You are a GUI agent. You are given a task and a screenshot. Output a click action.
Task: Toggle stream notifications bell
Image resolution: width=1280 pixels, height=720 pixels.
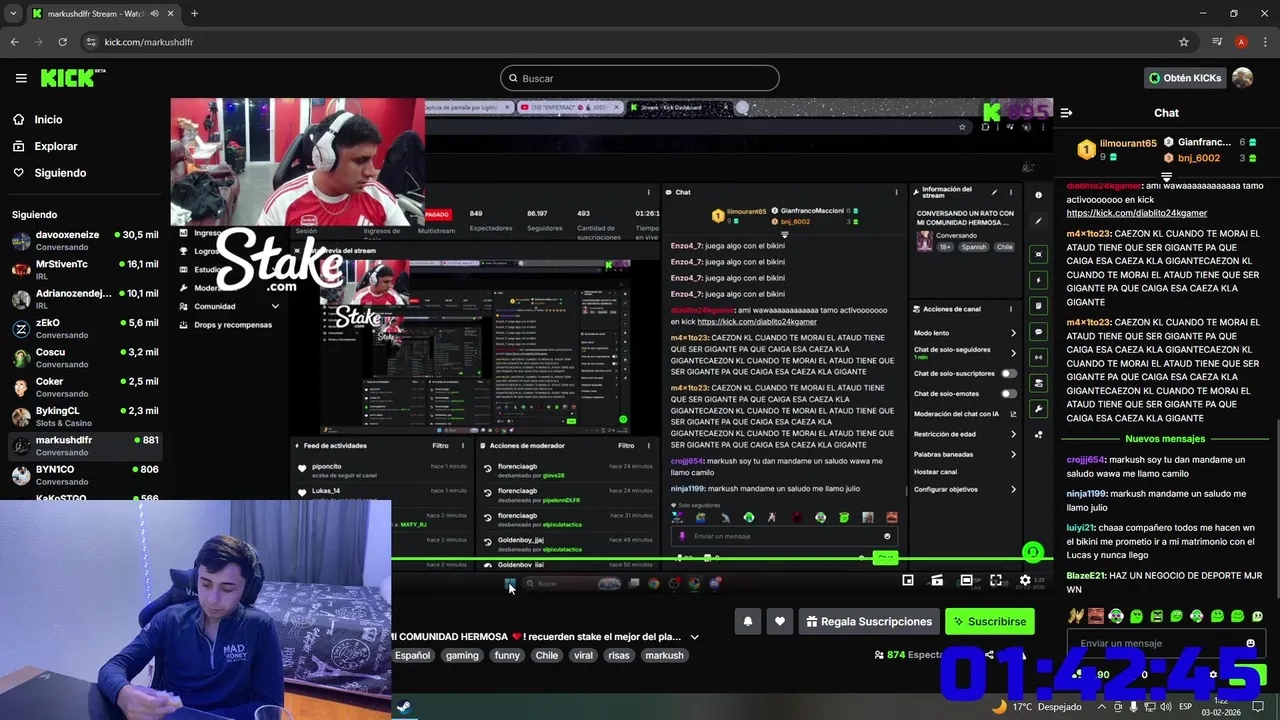(x=748, y=621)
